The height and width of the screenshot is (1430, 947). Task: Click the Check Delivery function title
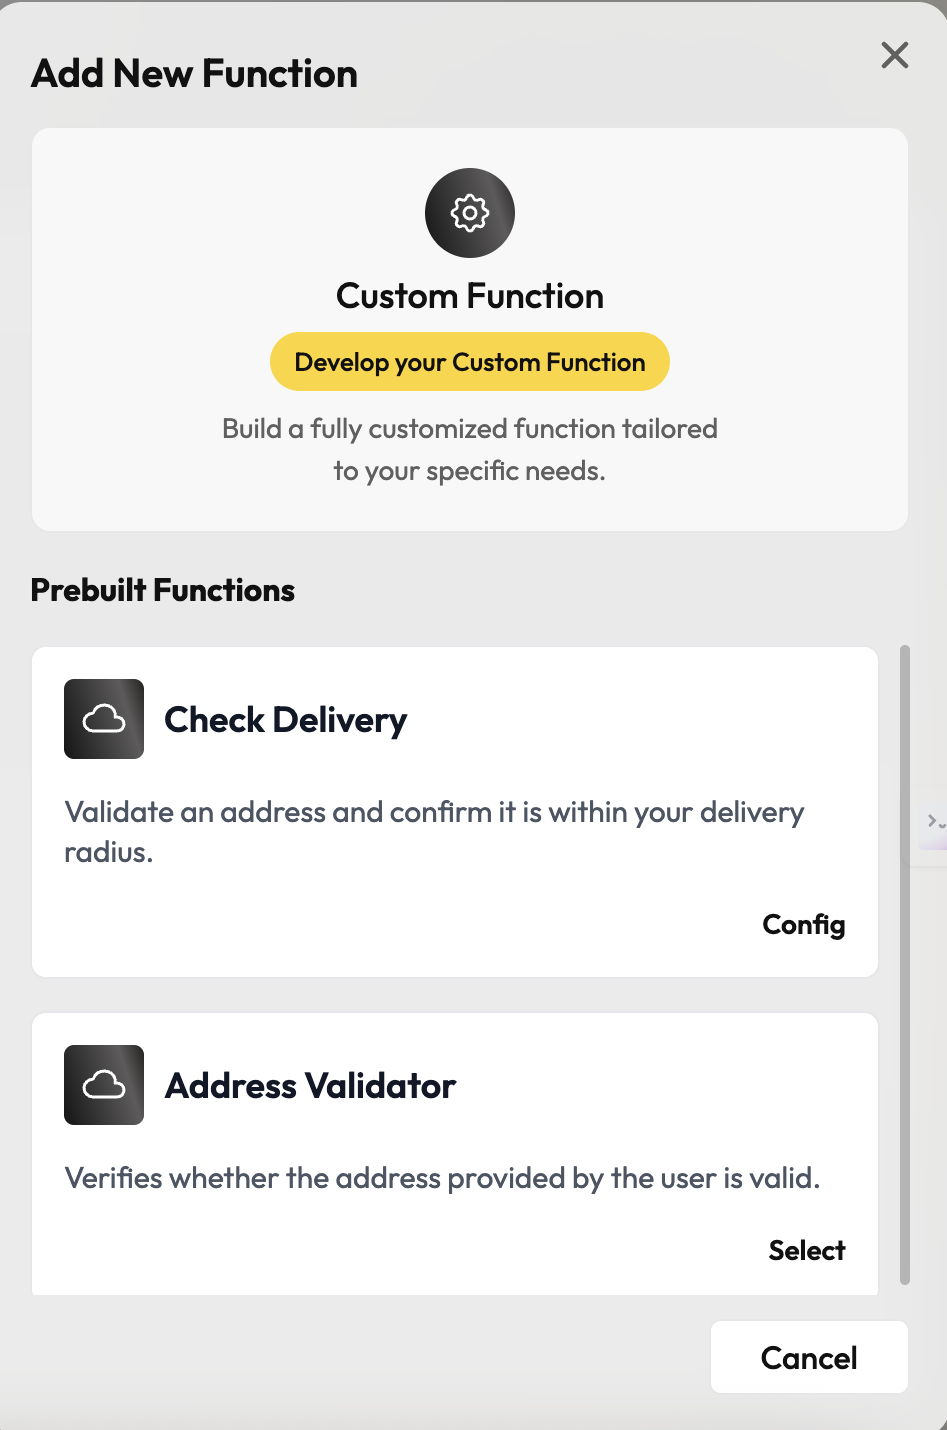click(x=285, y=720)
